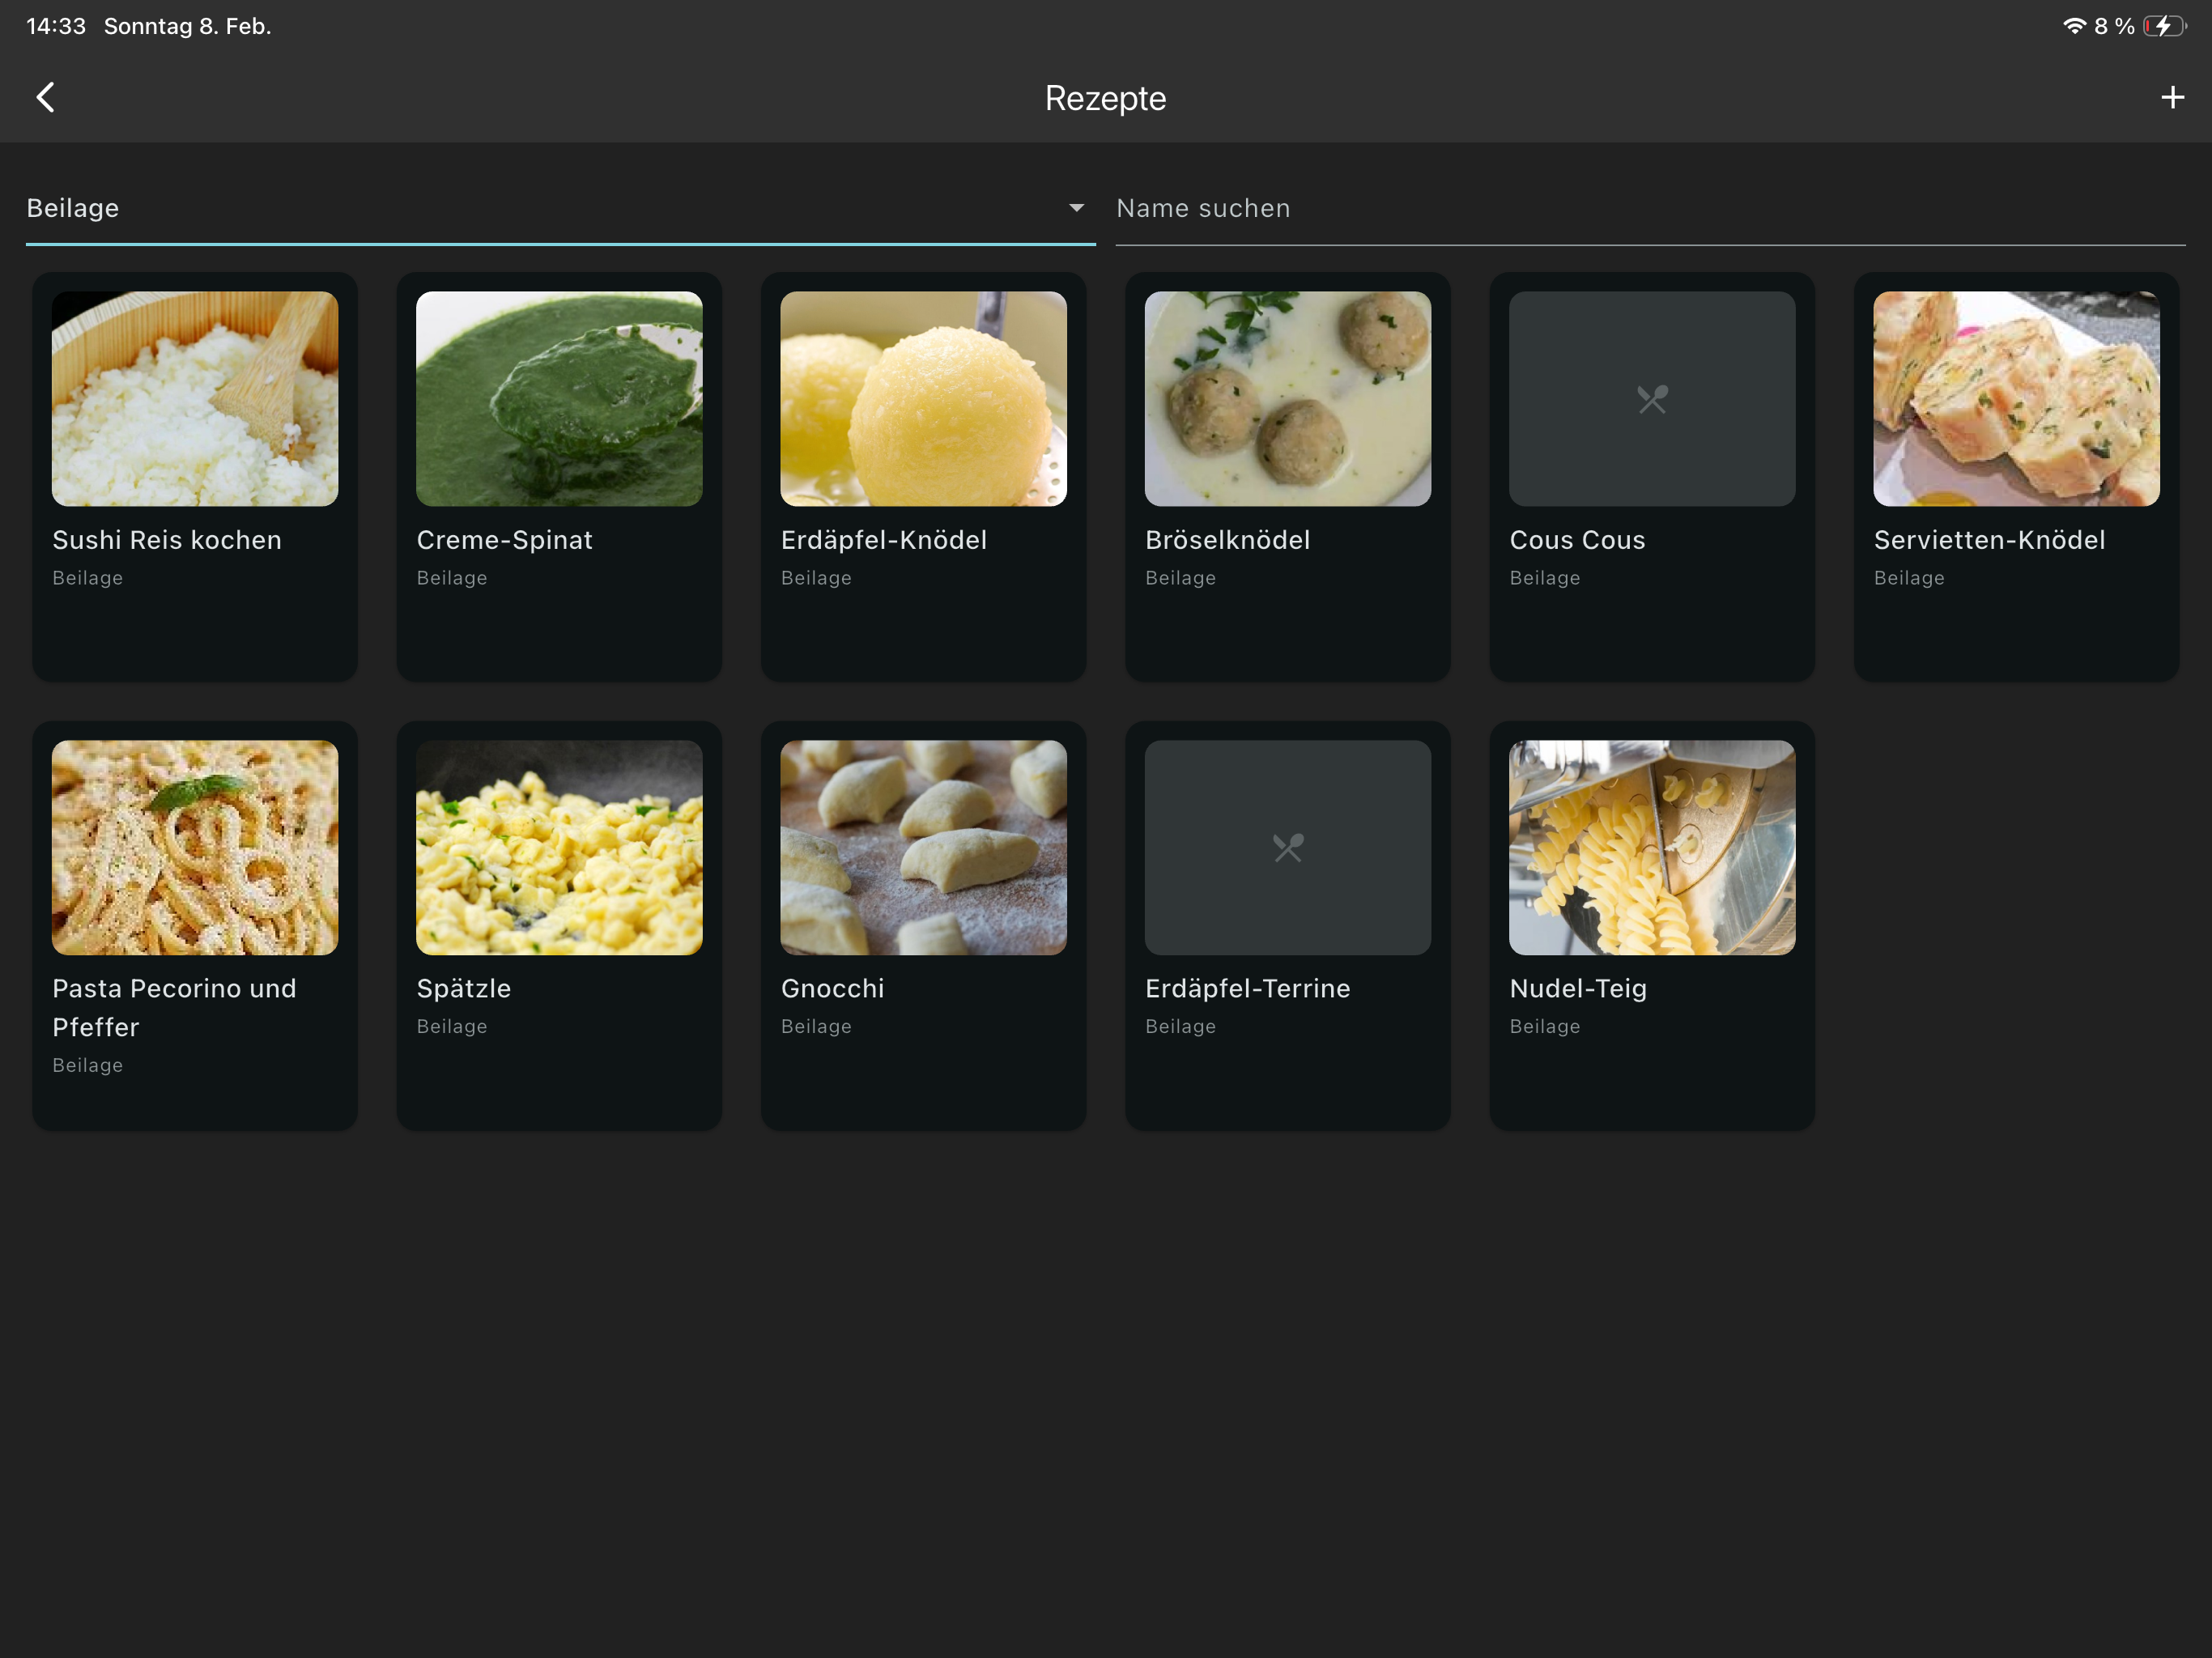Viewport: 2212px width, 1658px height.
Task: Open the Creme-Spinat photo
Action: (x=559, y=398)
